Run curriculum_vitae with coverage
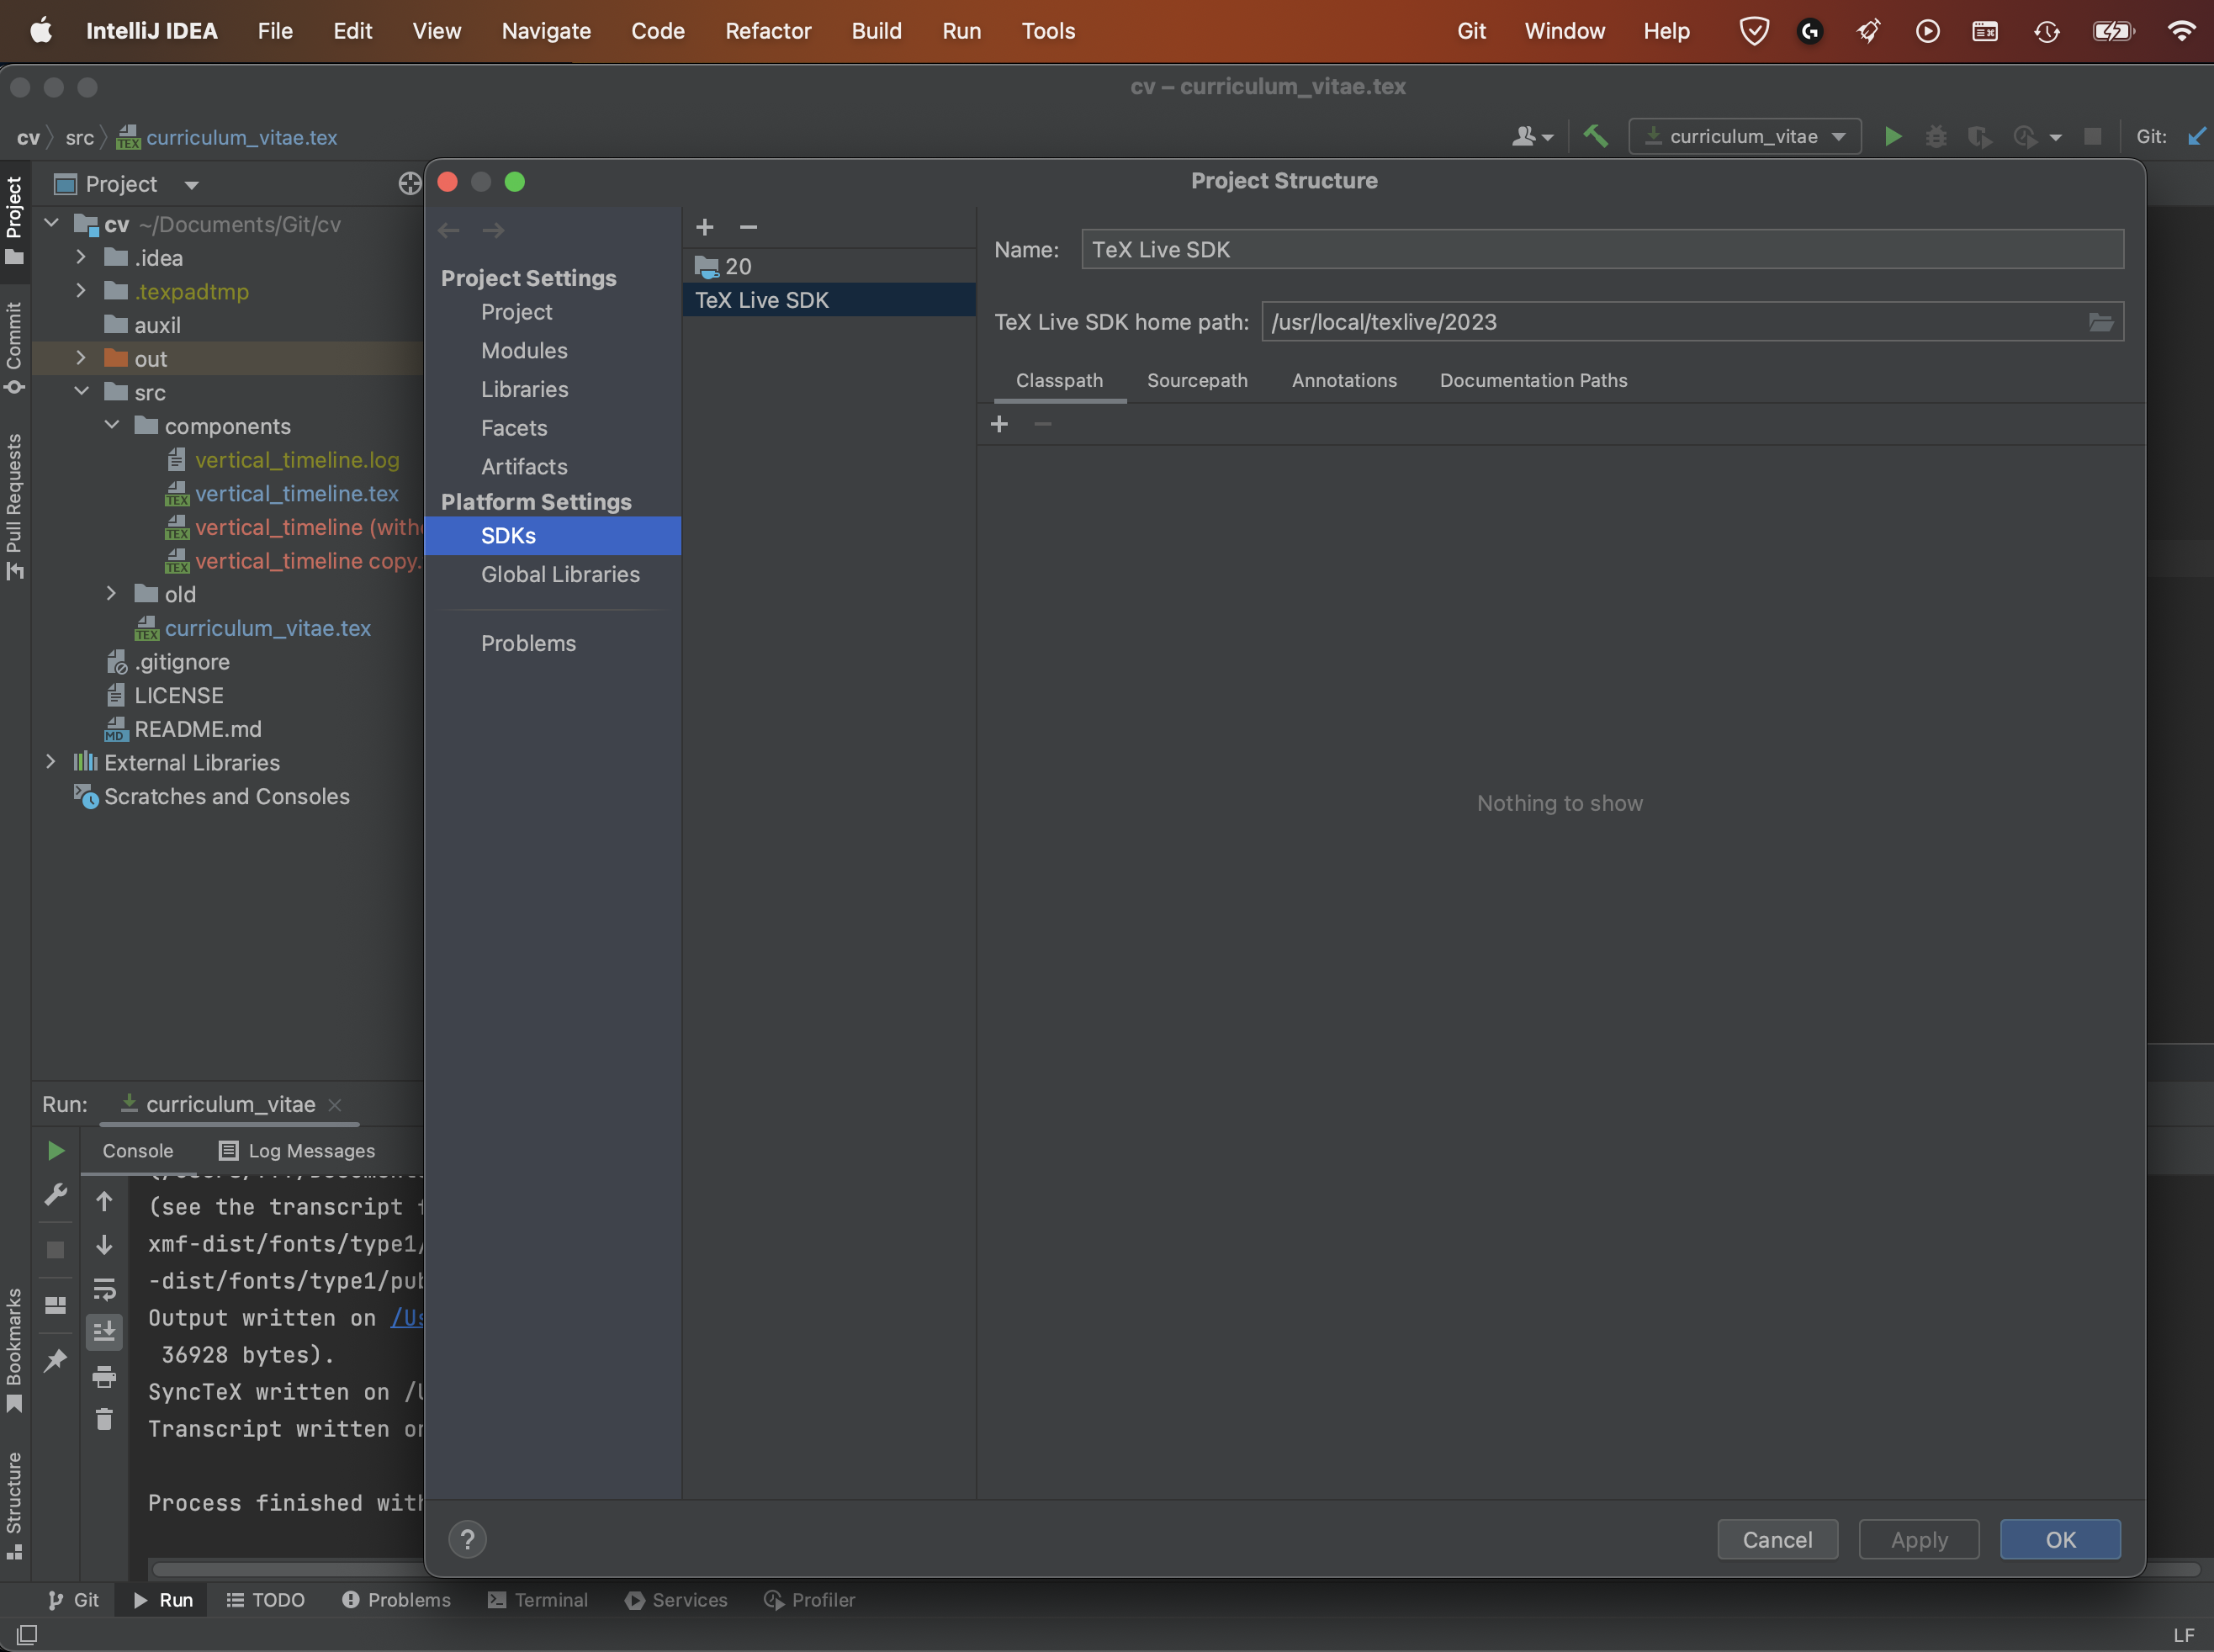 pos(1978,136)
